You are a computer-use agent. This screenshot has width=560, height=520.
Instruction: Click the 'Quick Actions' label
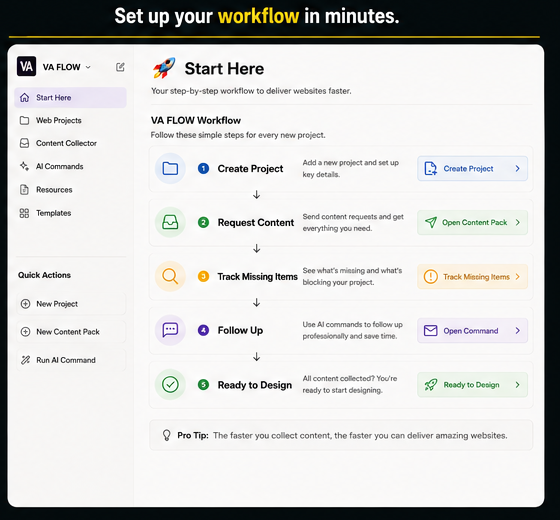tap(44, 275)
